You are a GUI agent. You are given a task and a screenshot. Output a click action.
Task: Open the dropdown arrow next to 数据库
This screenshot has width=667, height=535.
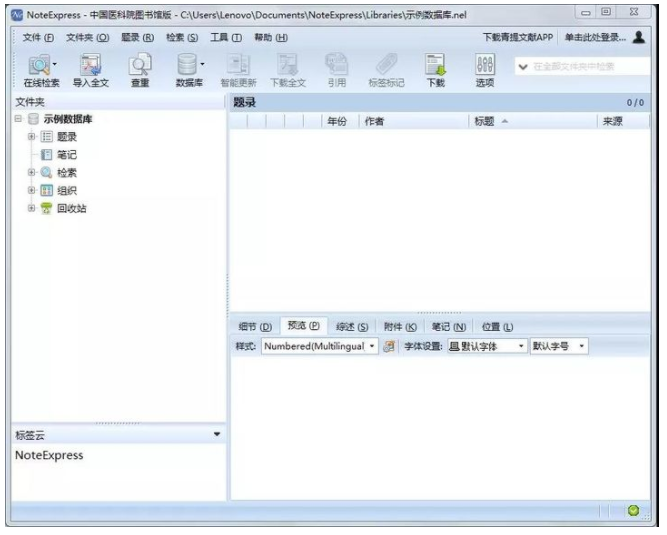click(202, 64)
